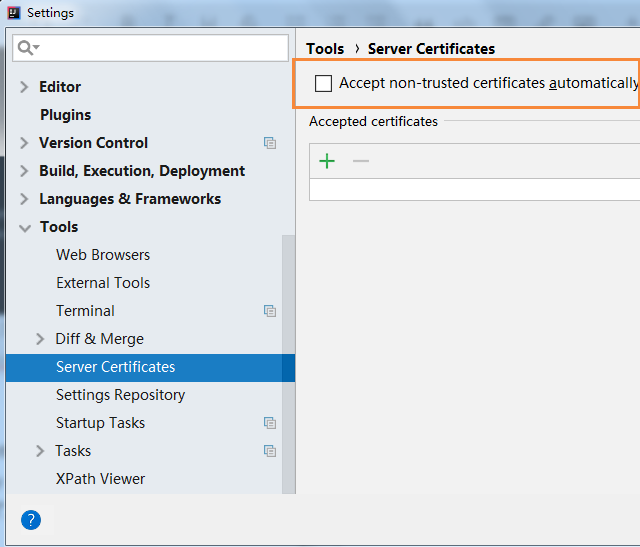
Task: Expand the Version Control section
Action: pos(24,143)
